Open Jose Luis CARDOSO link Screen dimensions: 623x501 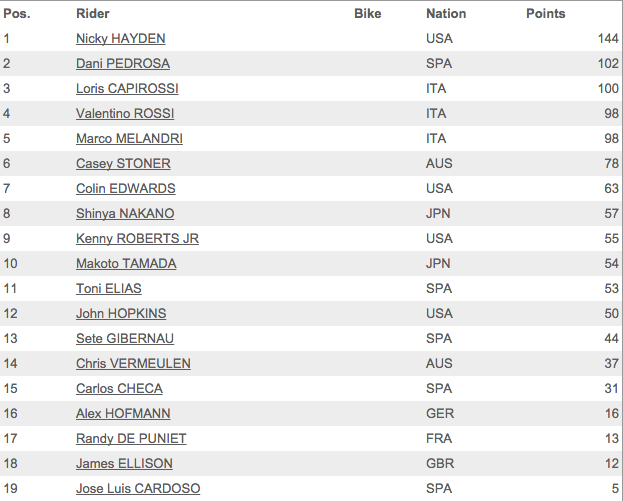coord(138,489)
